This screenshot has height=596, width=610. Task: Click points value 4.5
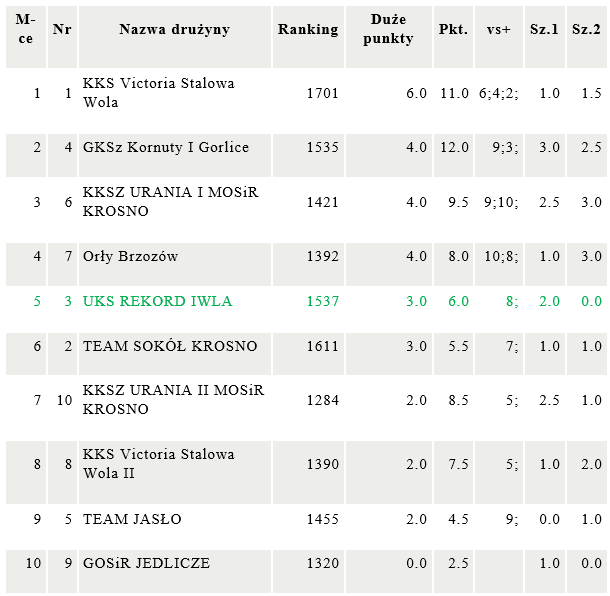tap(458, 519)
